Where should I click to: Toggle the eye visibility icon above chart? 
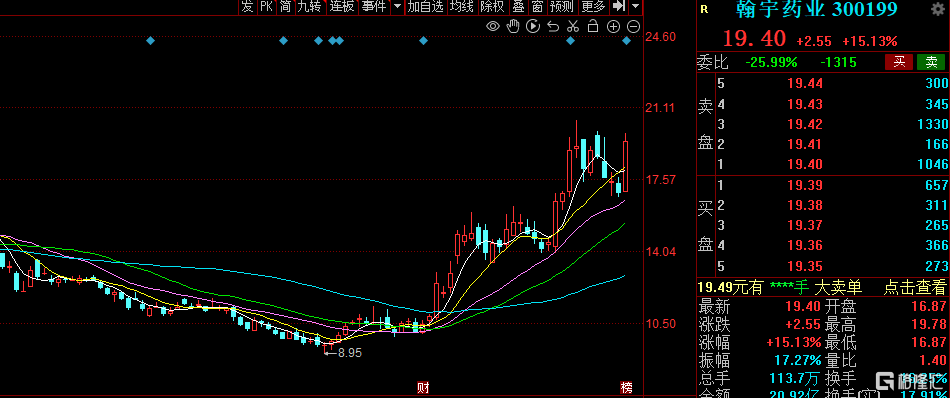(x=493, y=26)
